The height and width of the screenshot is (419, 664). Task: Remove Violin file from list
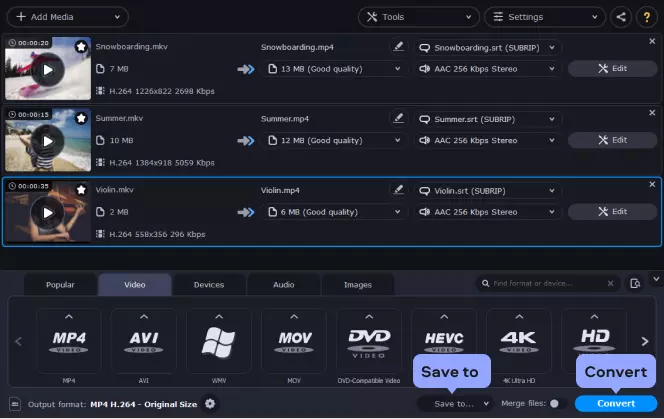[x=652, y=184]
